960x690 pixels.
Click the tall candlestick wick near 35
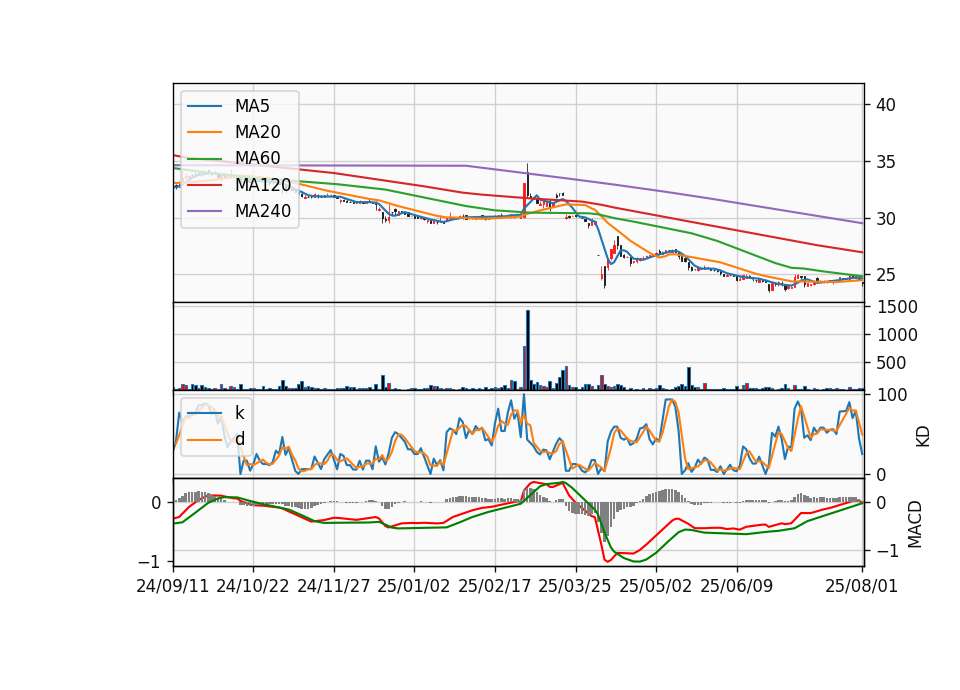click(x=528, y=180)
